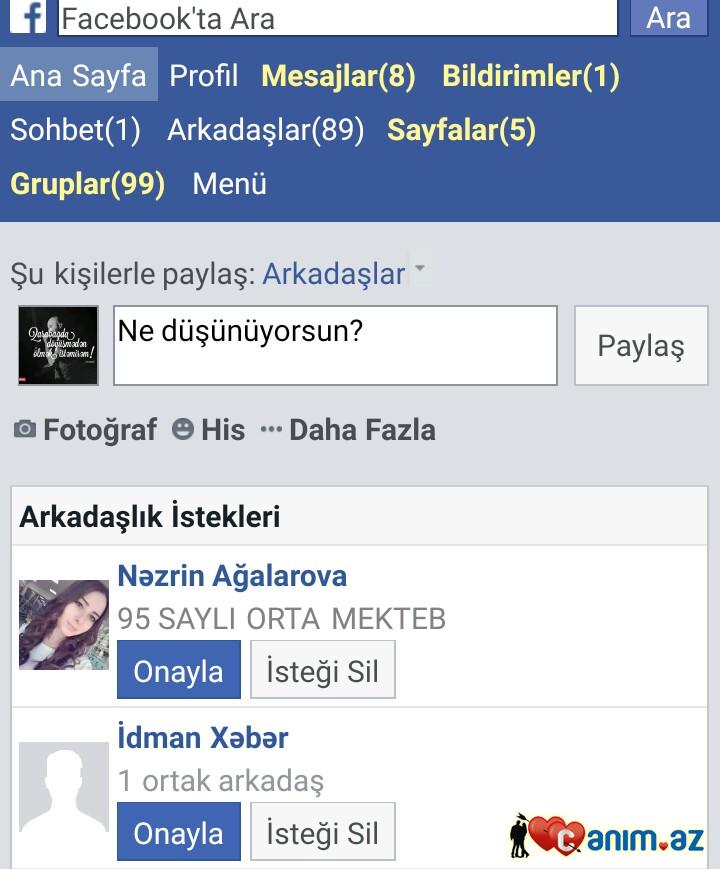Open Mesajlar(8) messages
The image size is (720, 869).
[x=338, y=76]
